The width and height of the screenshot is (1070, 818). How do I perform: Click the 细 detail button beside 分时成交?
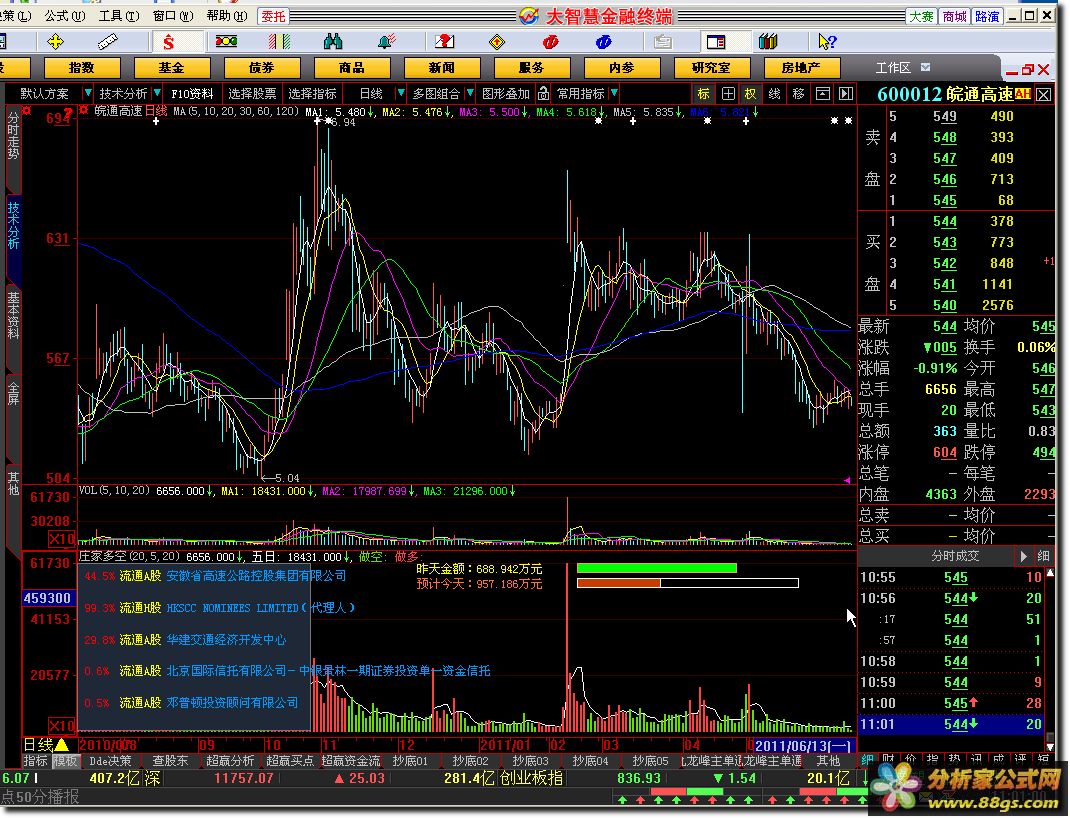click(1043, 557)
